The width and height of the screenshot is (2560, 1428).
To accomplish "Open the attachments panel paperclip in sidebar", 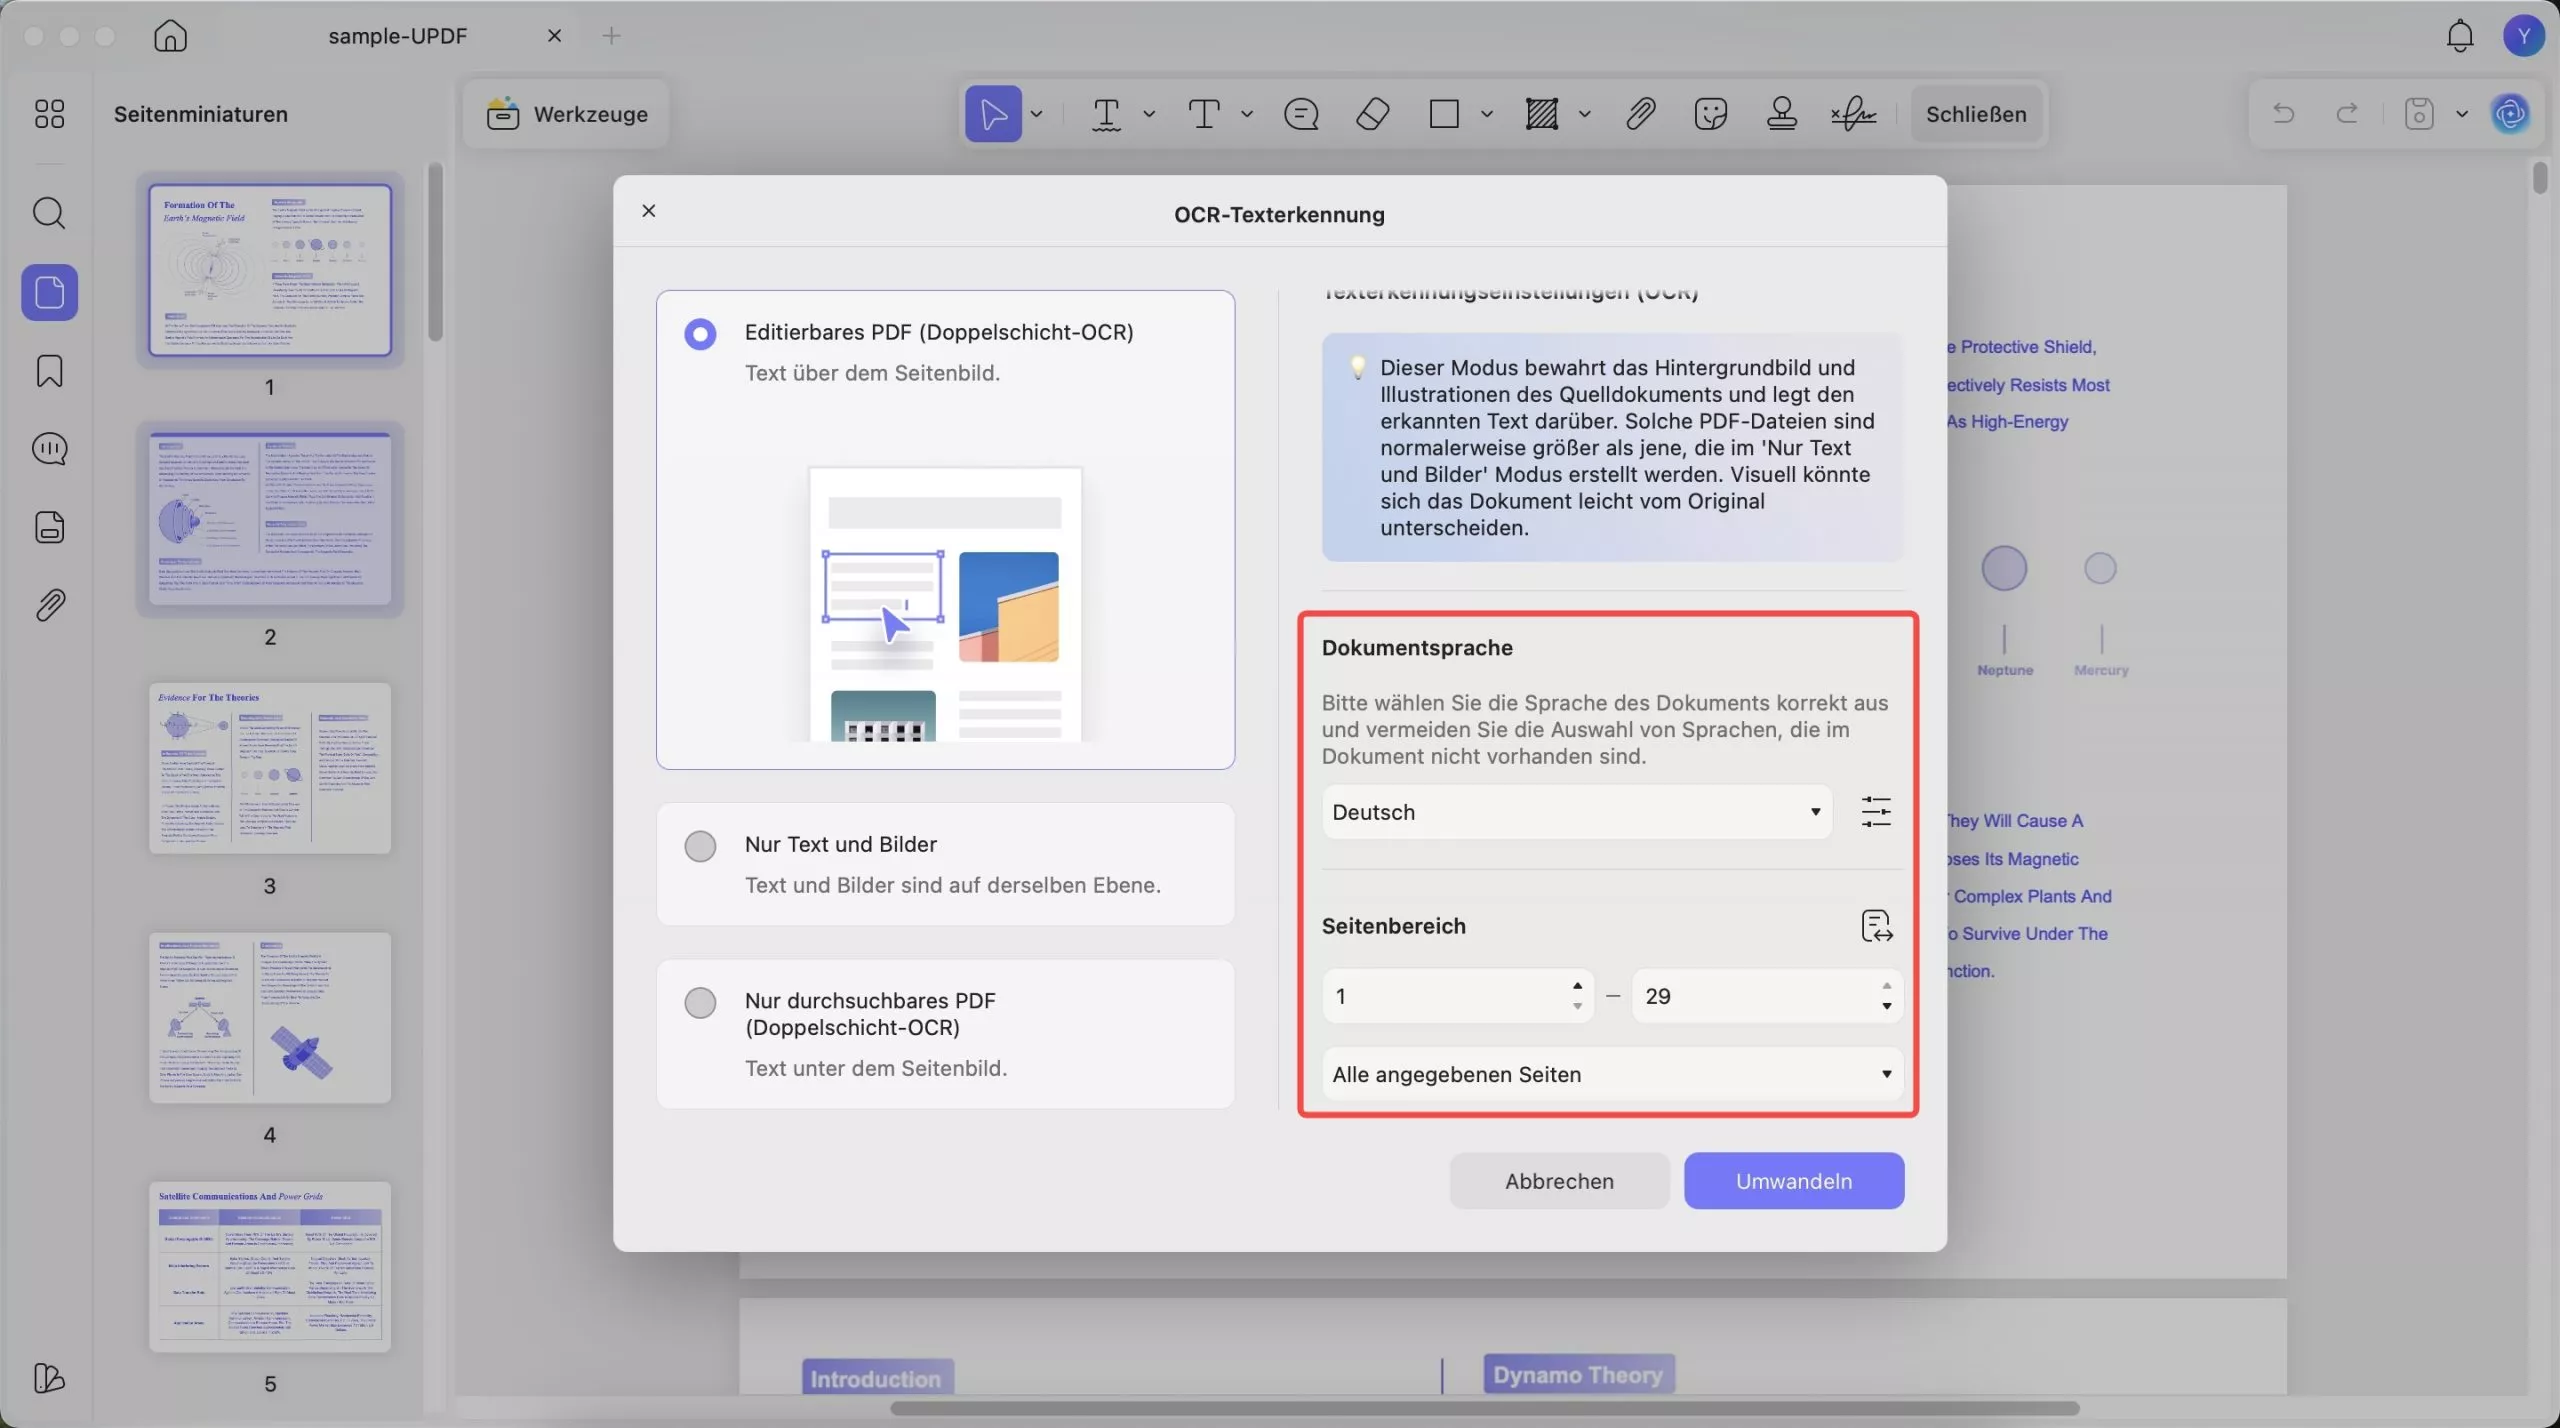I will 49,605.
